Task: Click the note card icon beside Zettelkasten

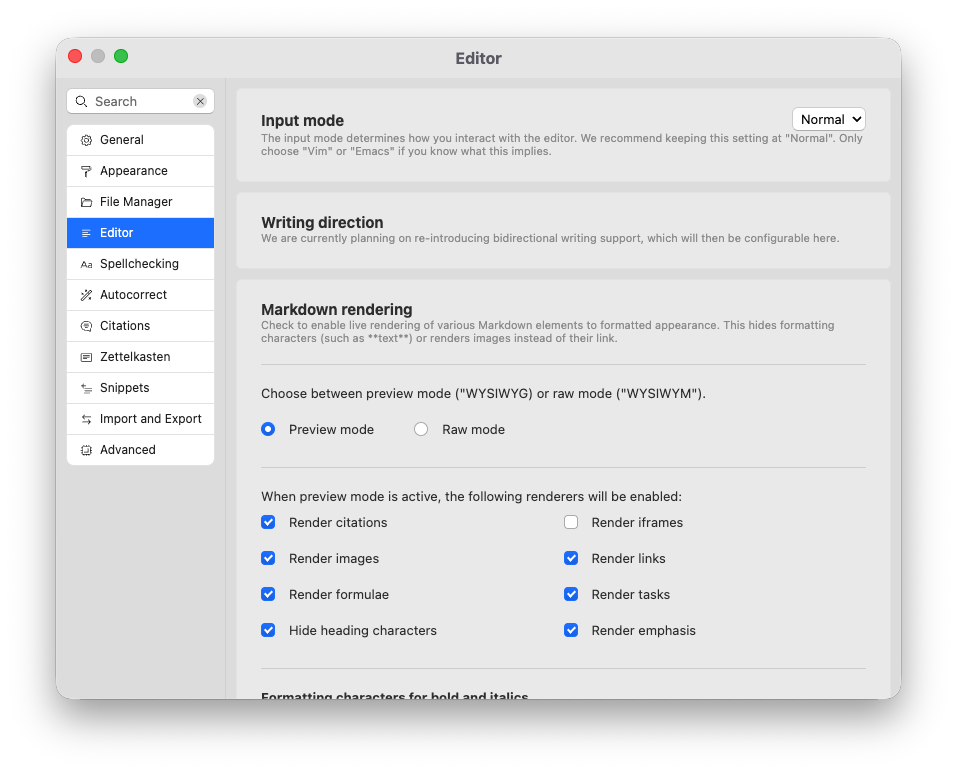Action: (84, 356)
